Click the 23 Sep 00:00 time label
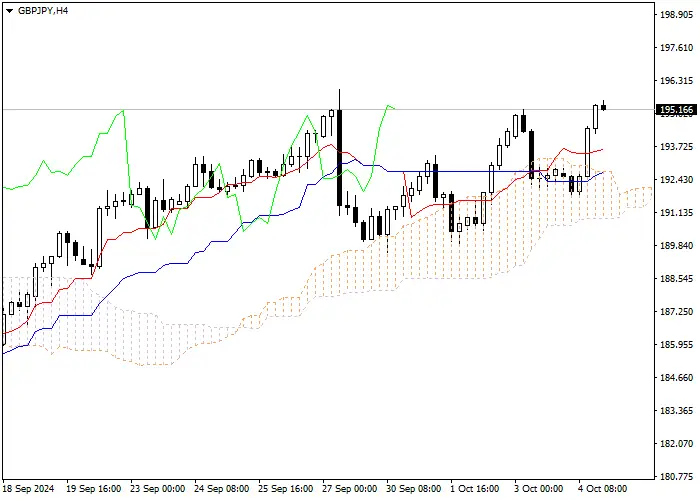The height and width of the screenshot is (500, 700). tap(158, 489)
